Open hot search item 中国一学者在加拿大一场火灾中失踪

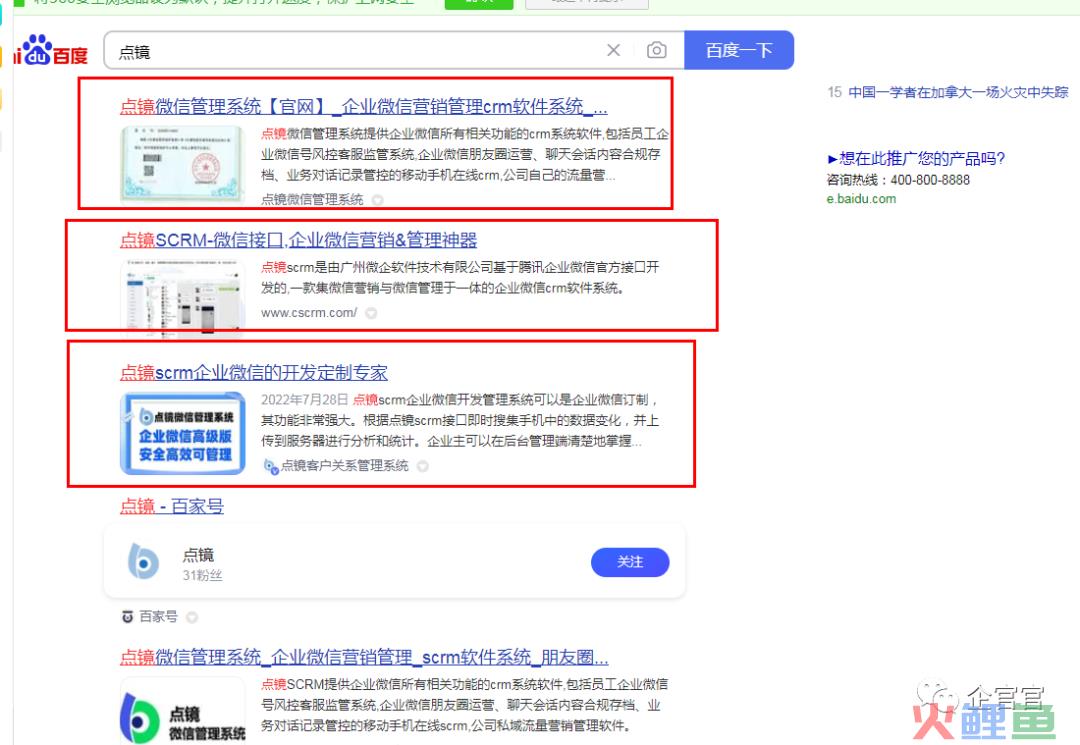click(x=957, y=92)
